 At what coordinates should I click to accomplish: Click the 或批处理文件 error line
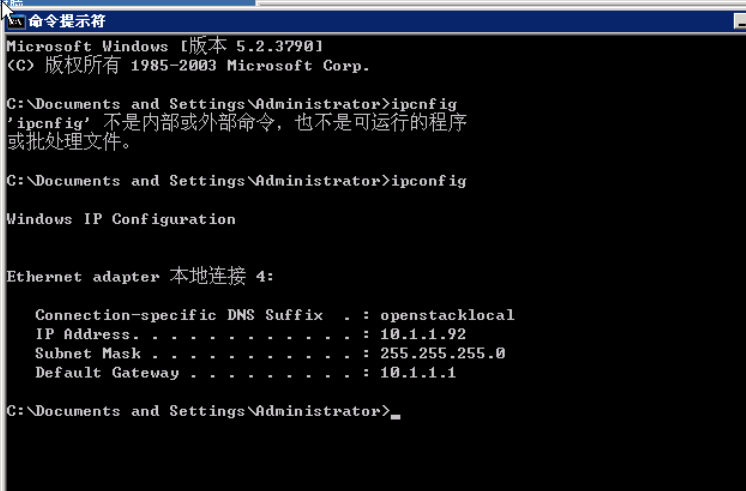70,142
